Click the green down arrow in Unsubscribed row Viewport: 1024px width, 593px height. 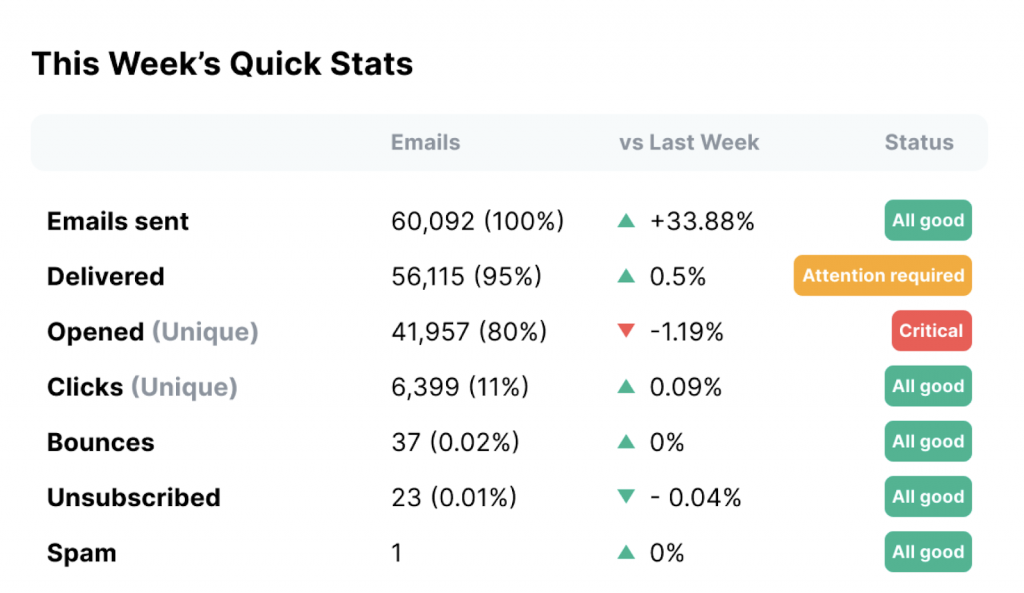click(x=627, y=497)
